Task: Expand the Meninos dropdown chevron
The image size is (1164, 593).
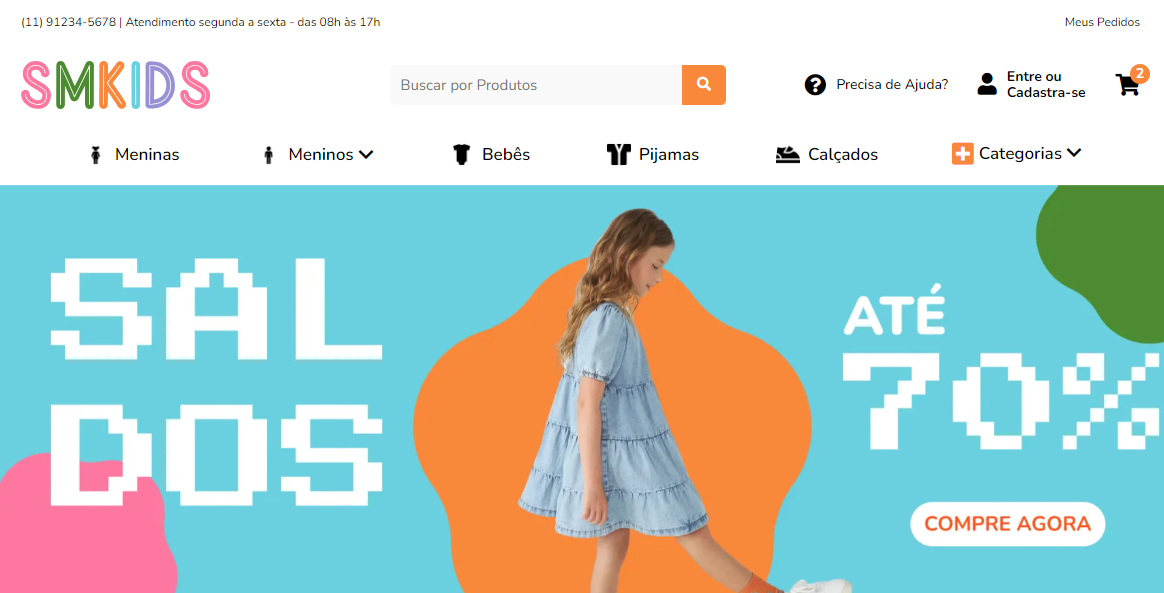Action: click(366, 154)
